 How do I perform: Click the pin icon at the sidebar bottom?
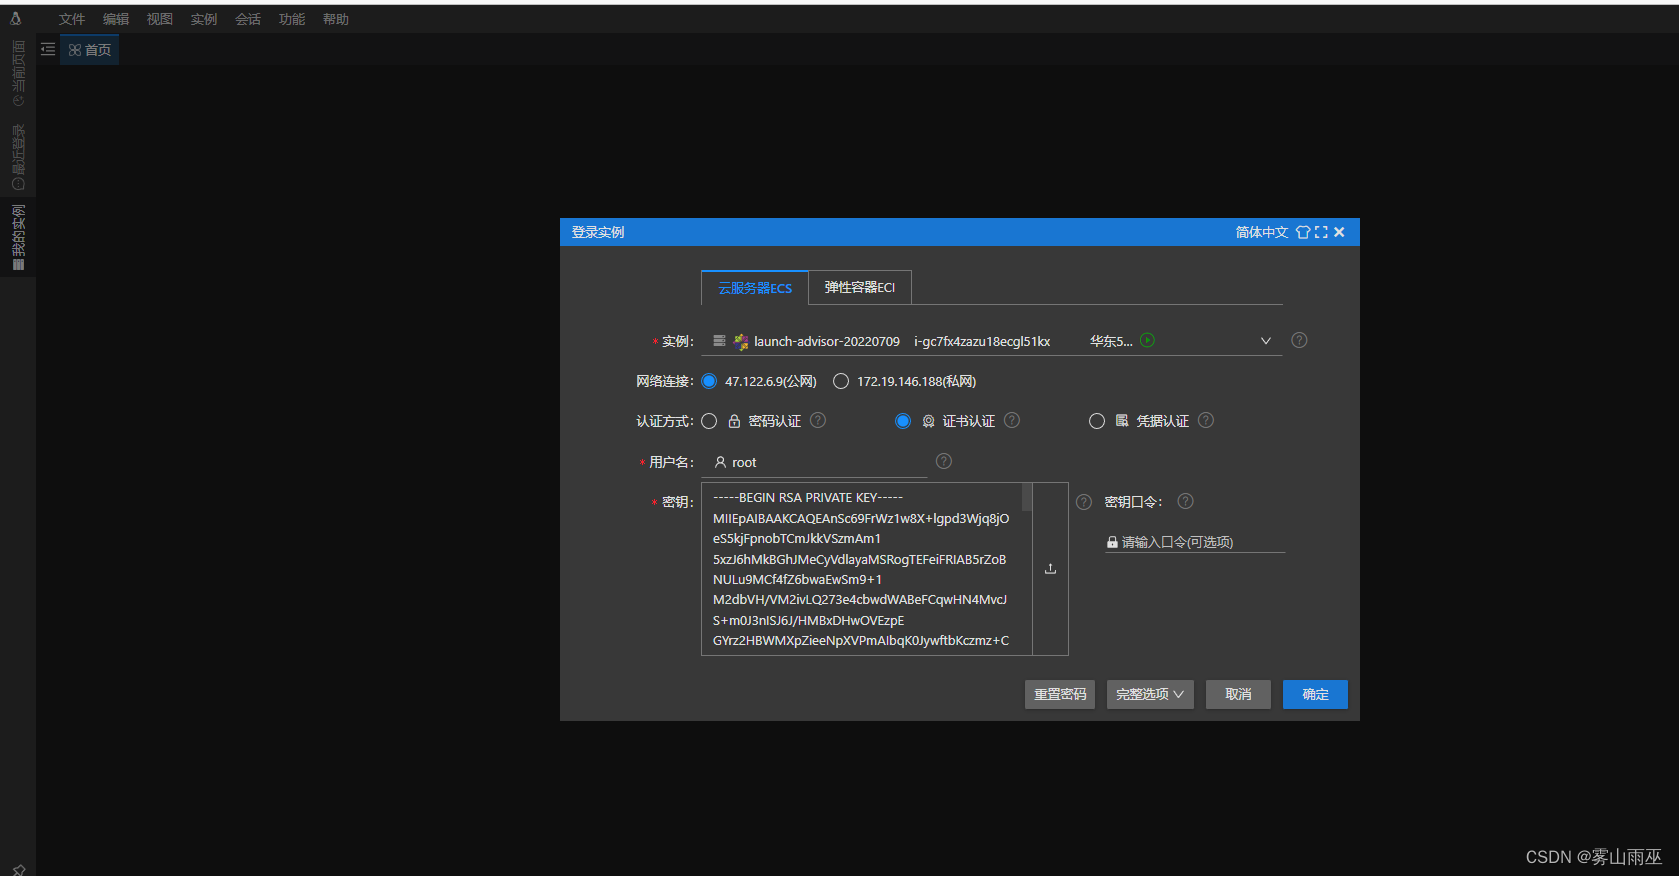(18, 869)
